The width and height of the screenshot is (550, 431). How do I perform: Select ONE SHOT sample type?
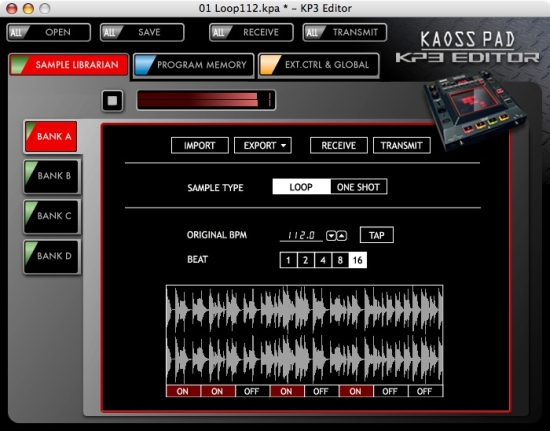pyautogui.click(x=358, y=187)
